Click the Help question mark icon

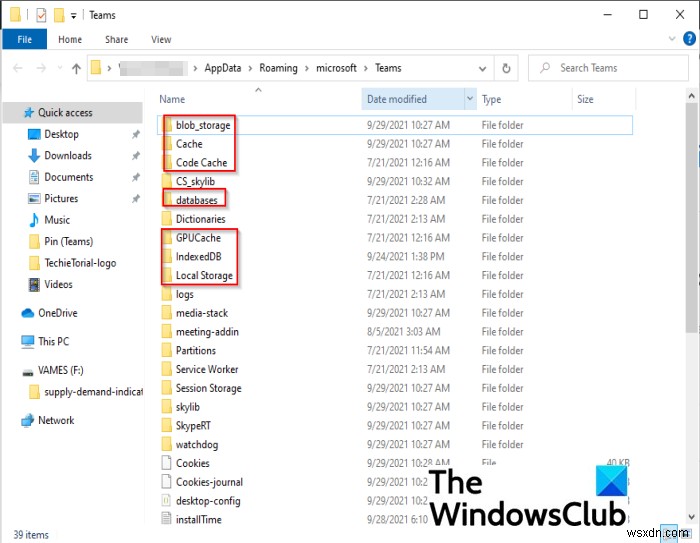click(689, 39)
